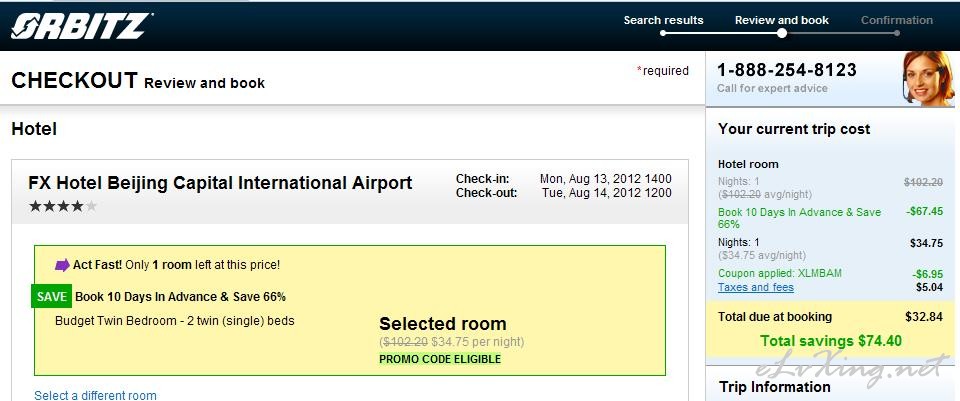Image resolution: width=960 pixels, height=401 pixels.
Task: Select a different room link
Action: [95, 395]
